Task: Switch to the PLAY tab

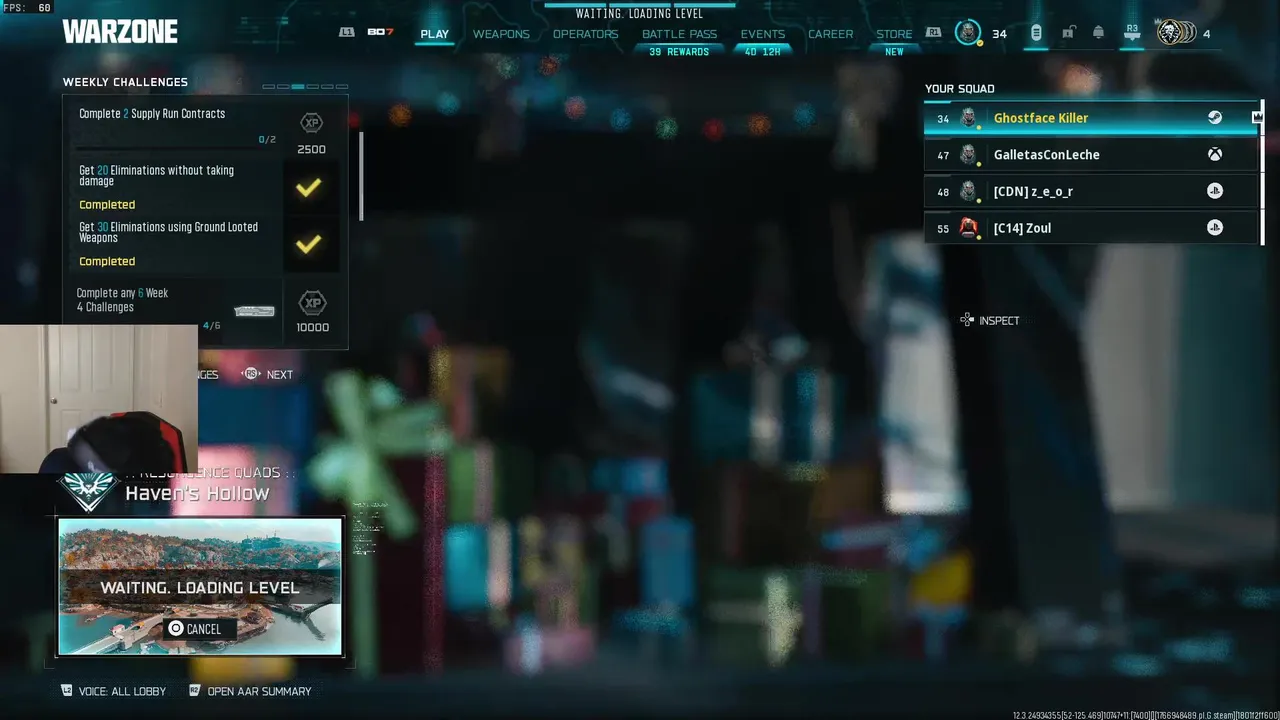Action: click(x=434, y=34)
